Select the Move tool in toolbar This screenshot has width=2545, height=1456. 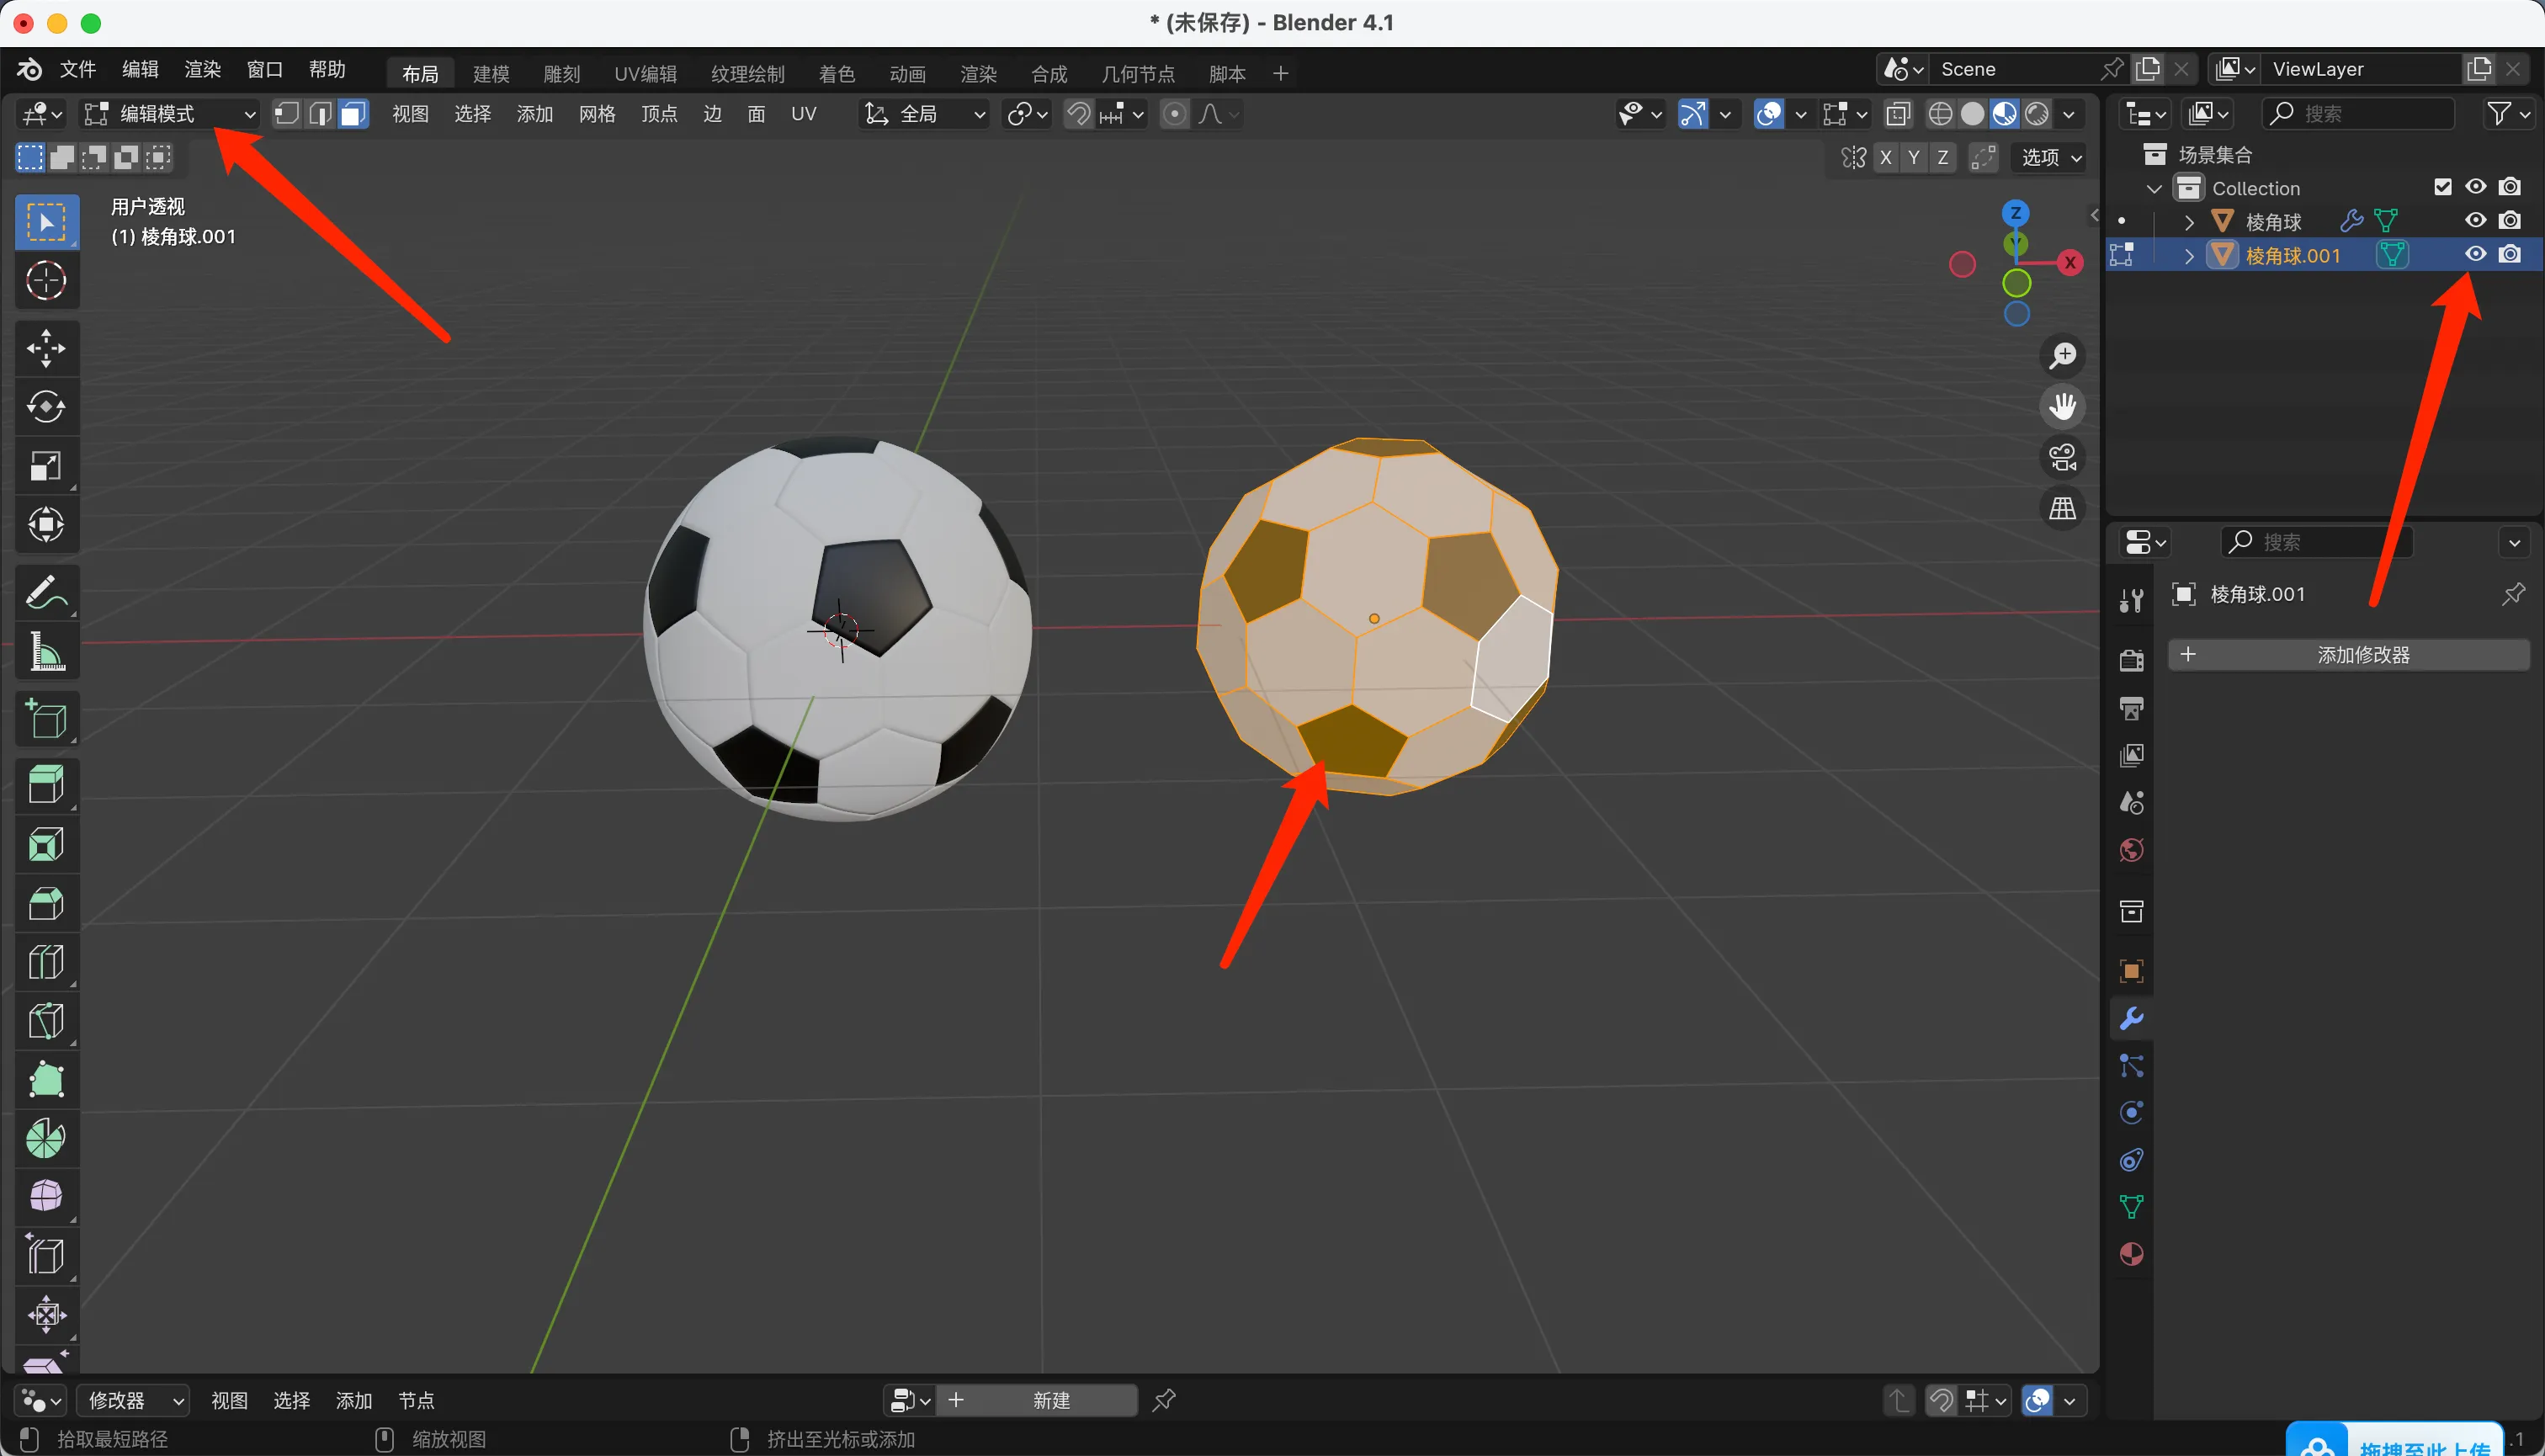coord(46,348)
